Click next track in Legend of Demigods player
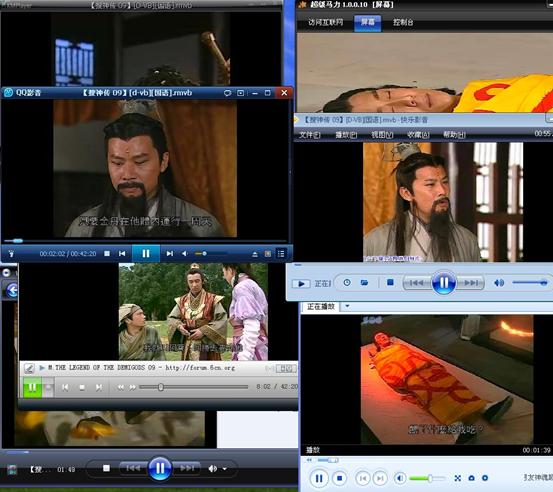Screen dimensions: 553x492 (99, 387)
